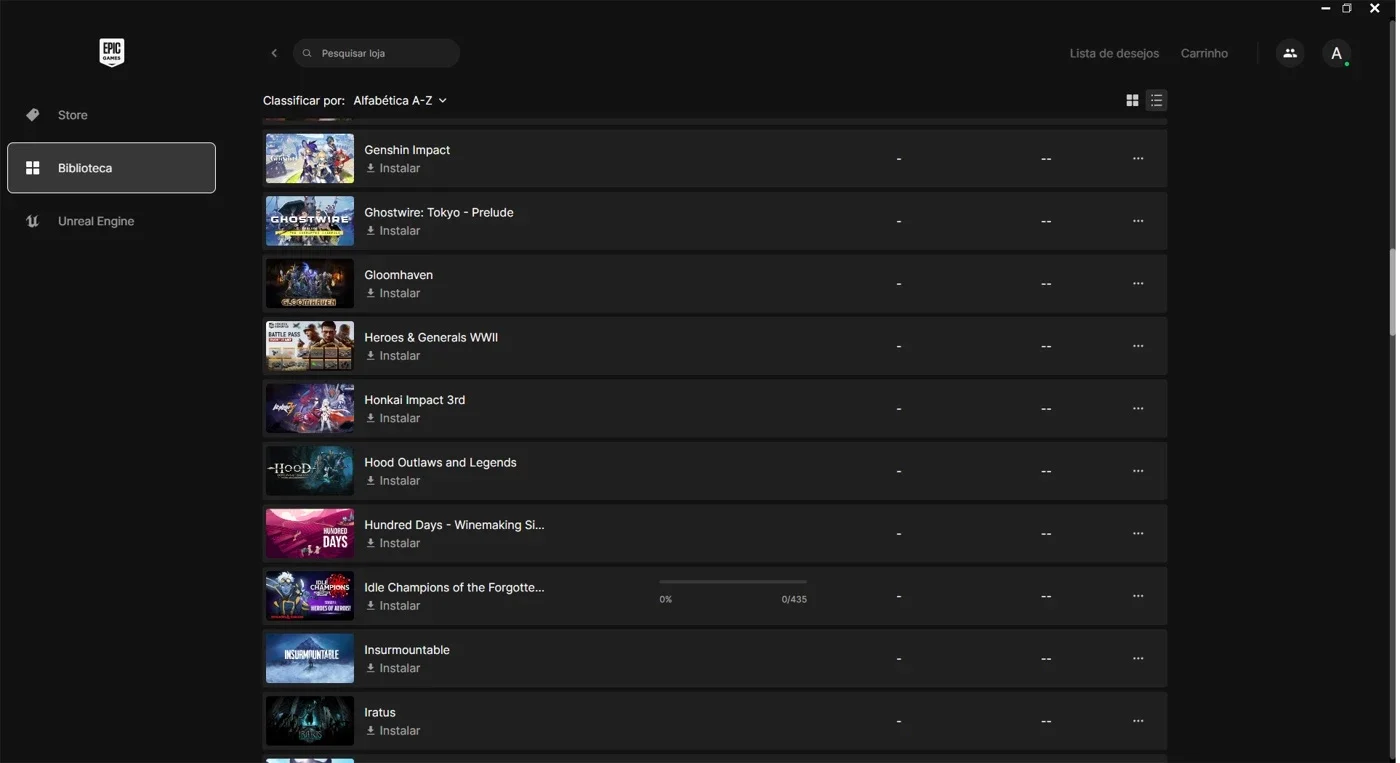Open Hood thumbnail
The image size is (1400, 763).
310,471
